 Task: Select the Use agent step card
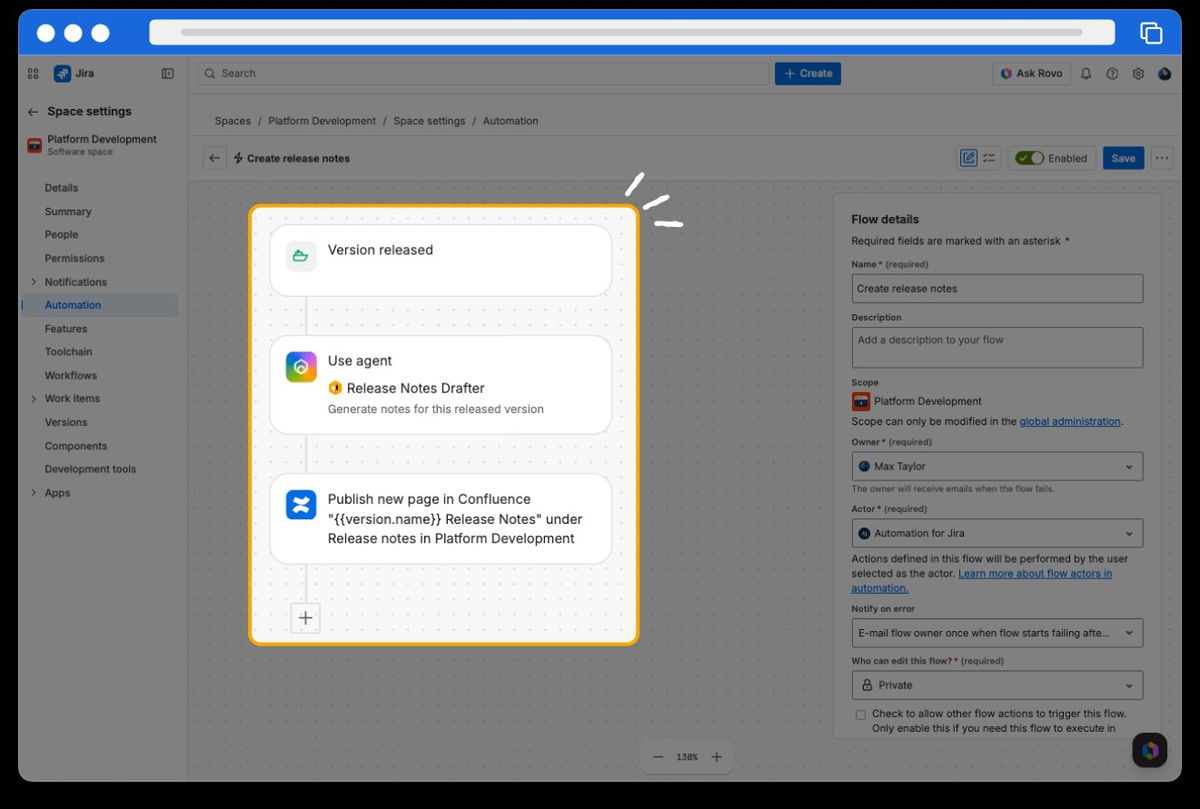441,385
